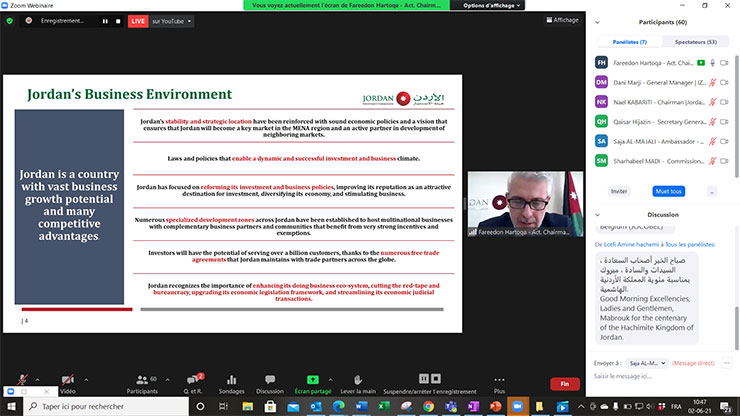Open PowerPoint from the taskbar

click(x=495, y=406)
